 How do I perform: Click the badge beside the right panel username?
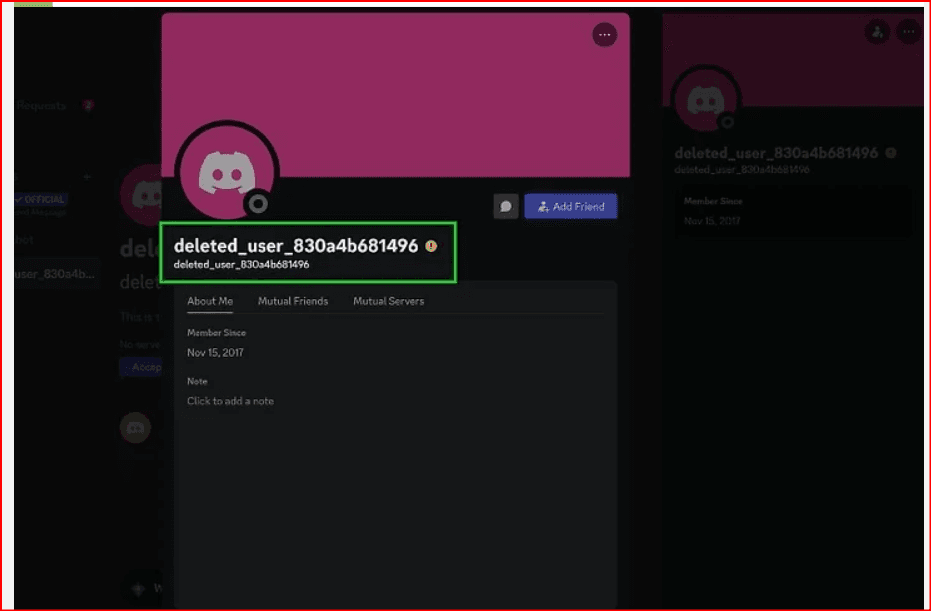(x=891, y=153)
